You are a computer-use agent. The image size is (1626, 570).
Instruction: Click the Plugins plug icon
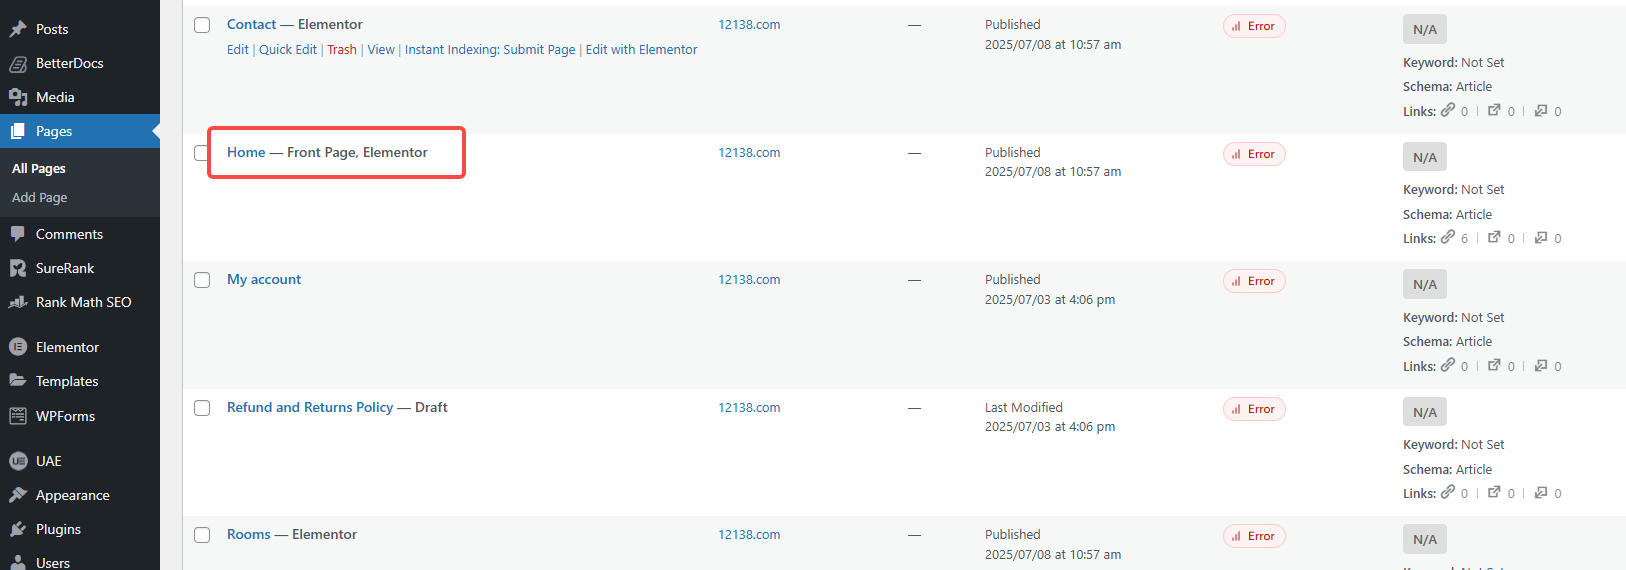(18, 529)
